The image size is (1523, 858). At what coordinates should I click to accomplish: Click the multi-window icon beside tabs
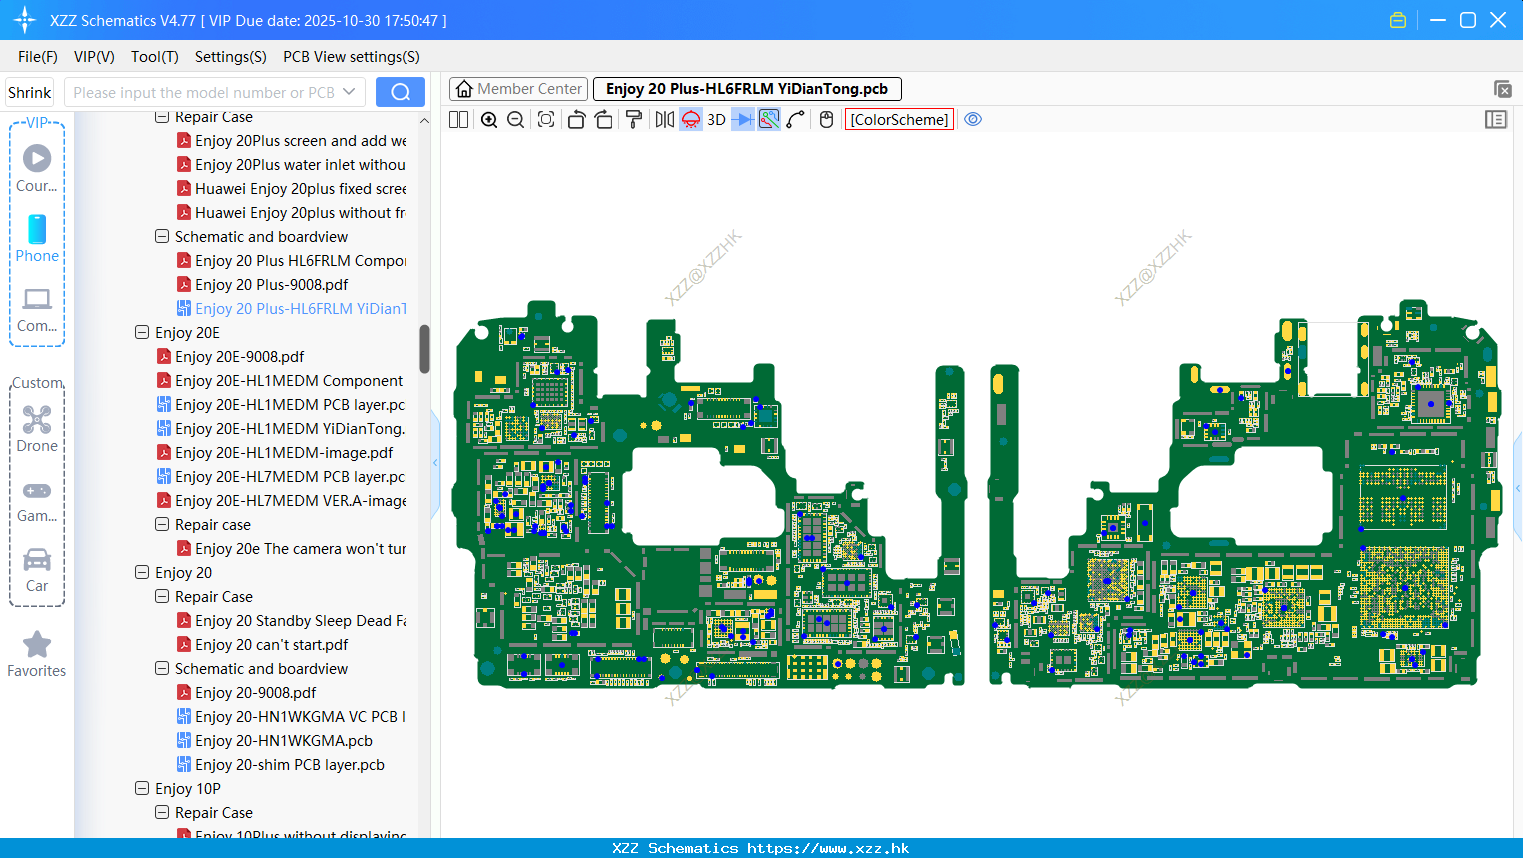1502,89
